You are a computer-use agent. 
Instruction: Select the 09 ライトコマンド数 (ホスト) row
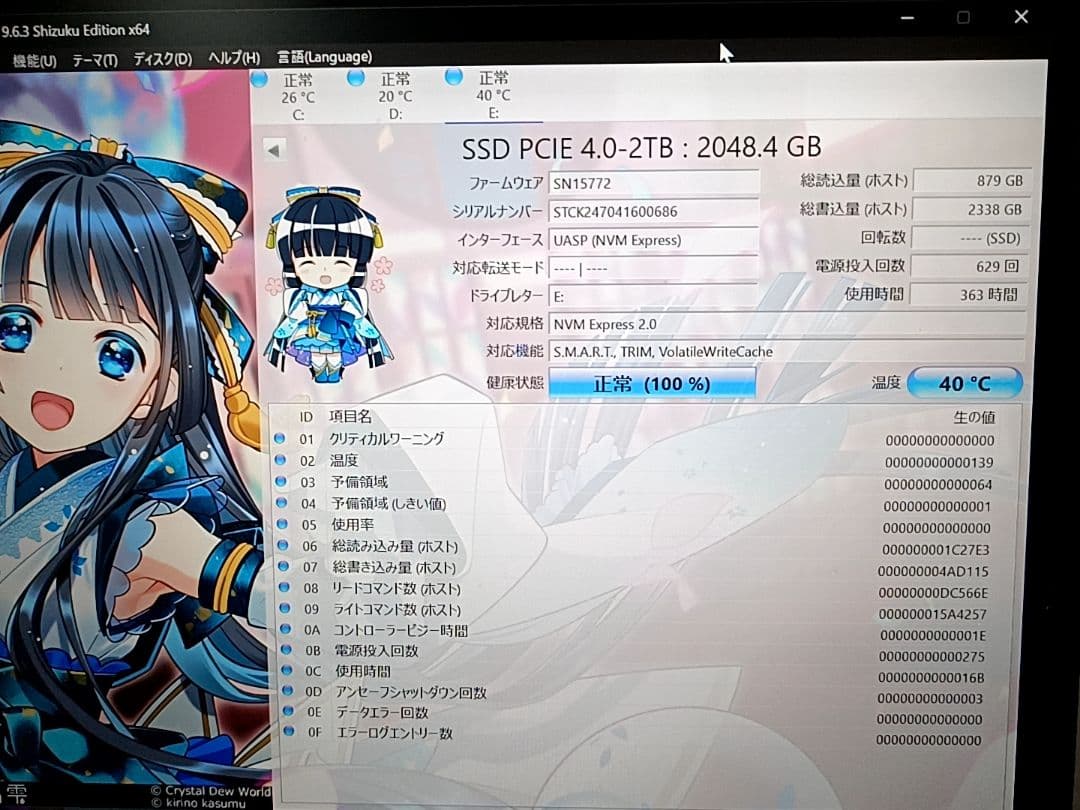point(634,610)
